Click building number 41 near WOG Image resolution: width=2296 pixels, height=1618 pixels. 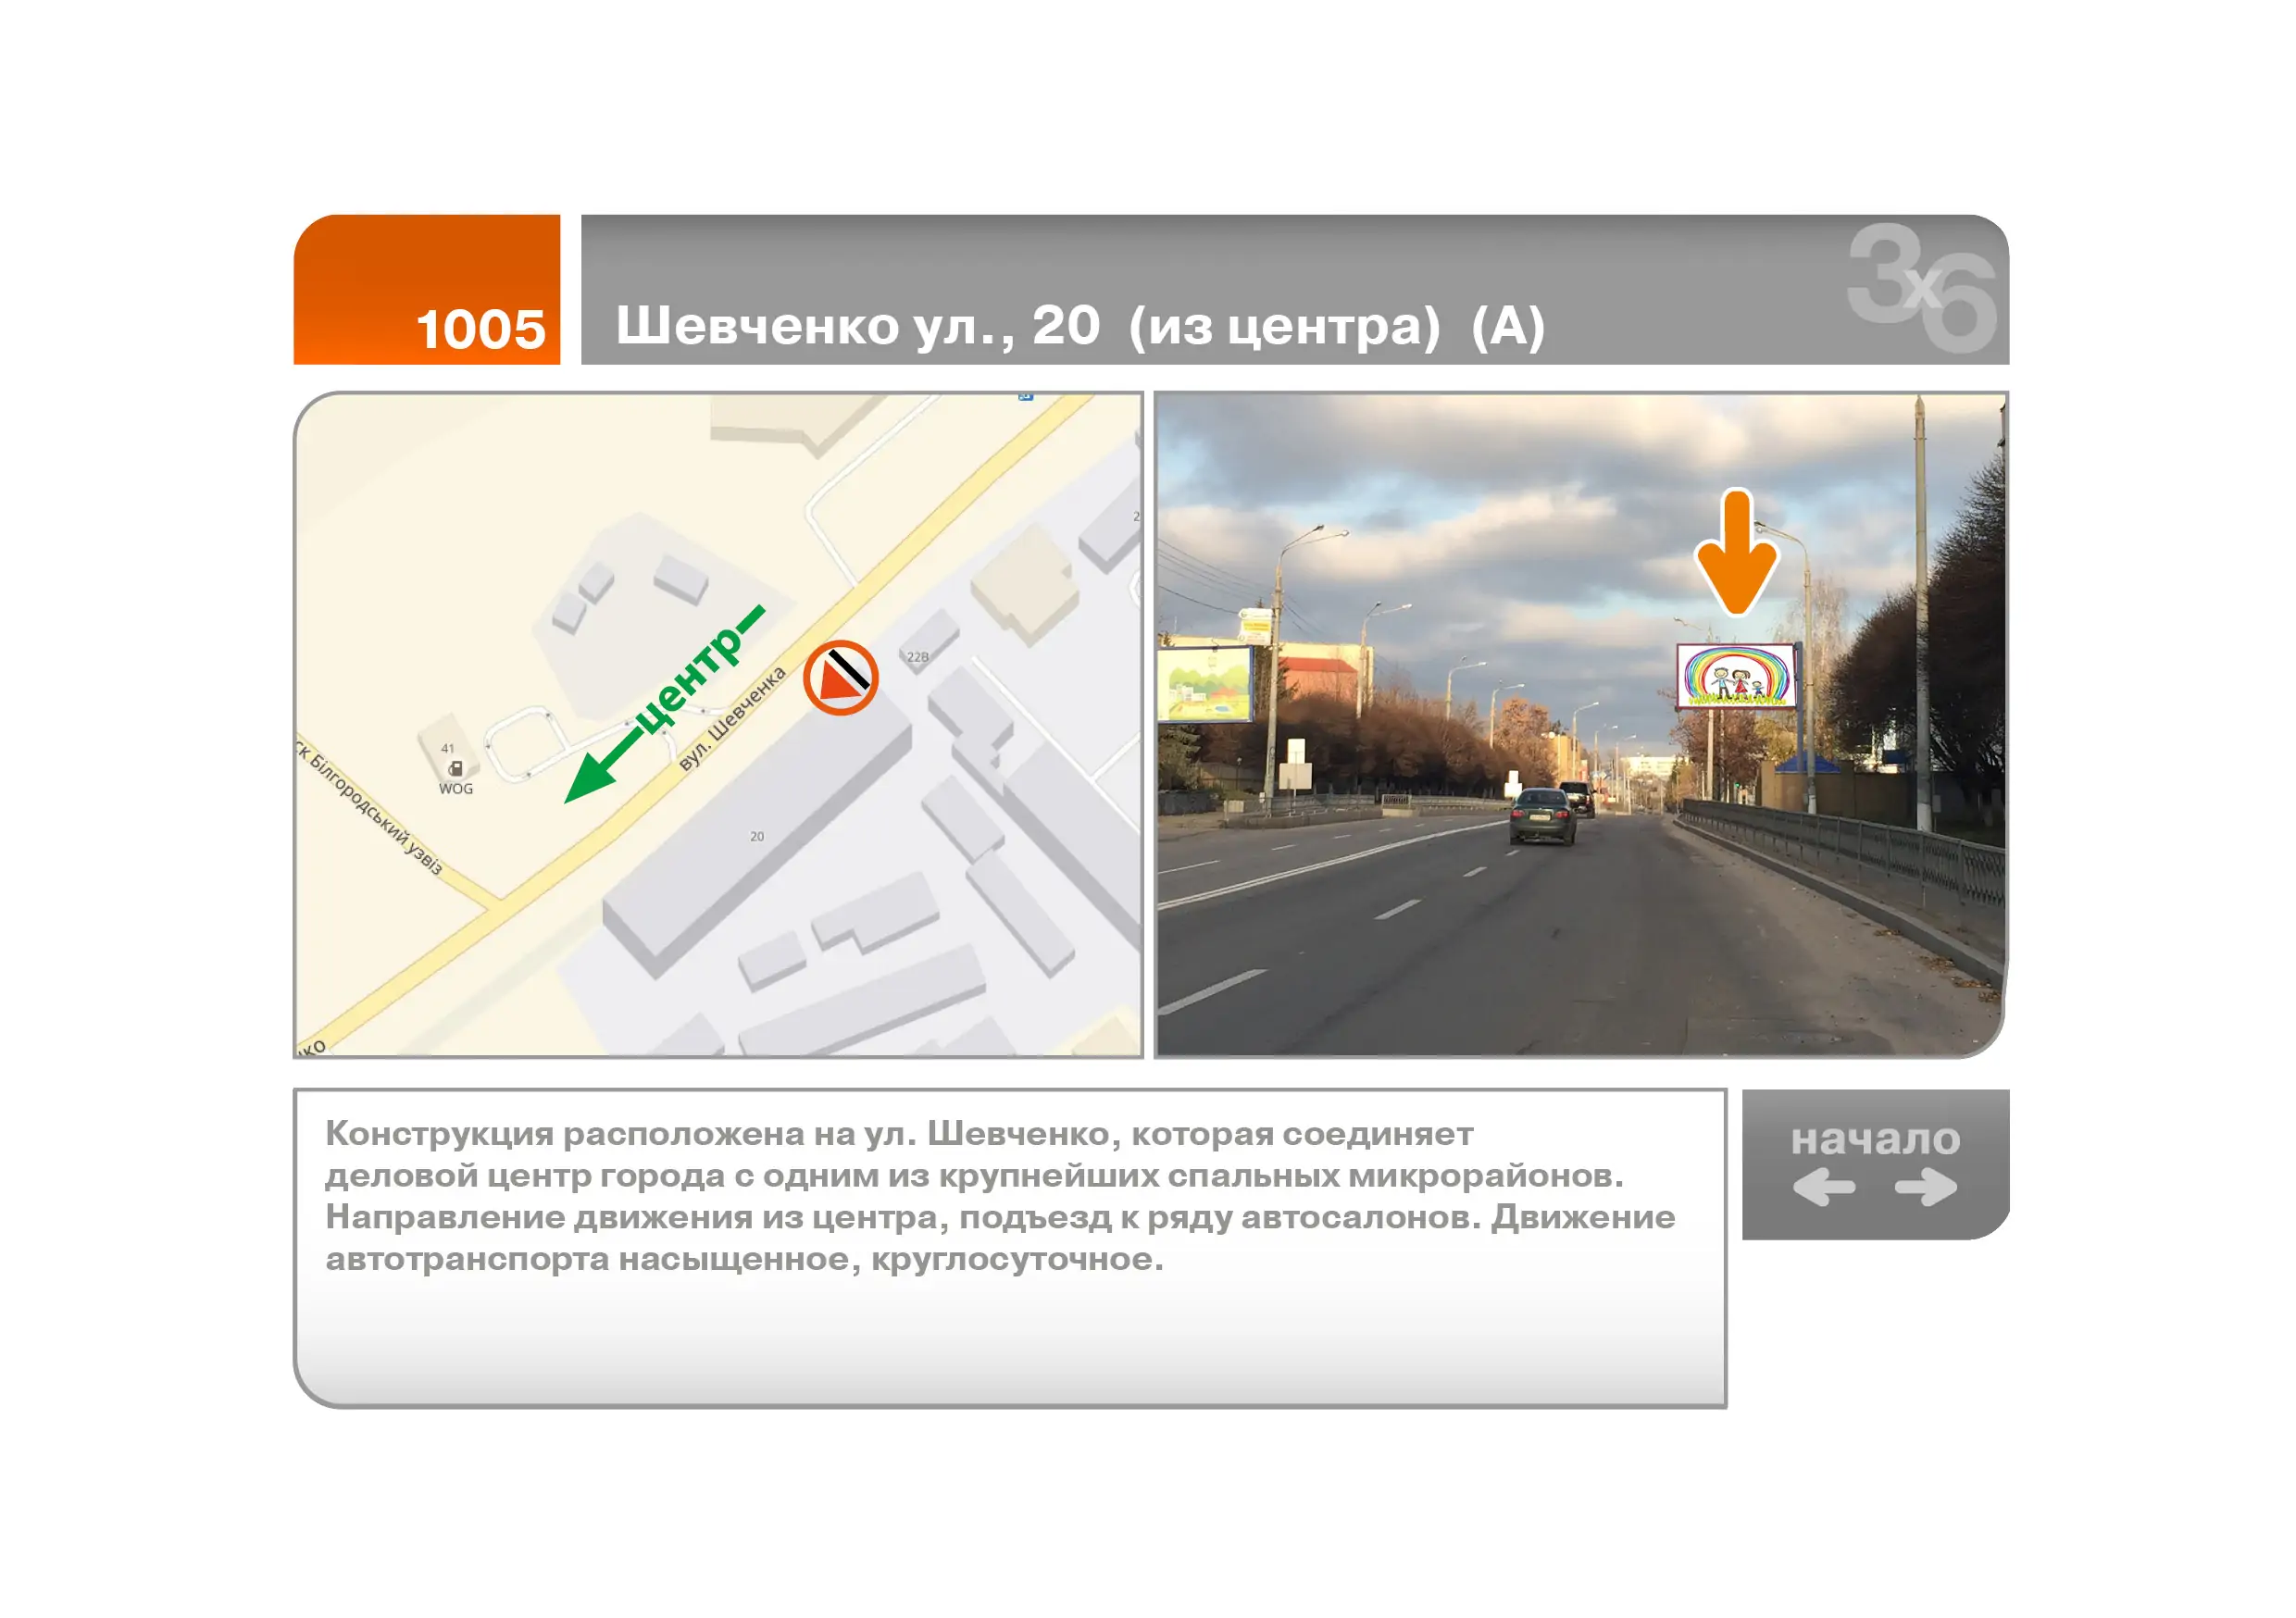click(448, 749)
